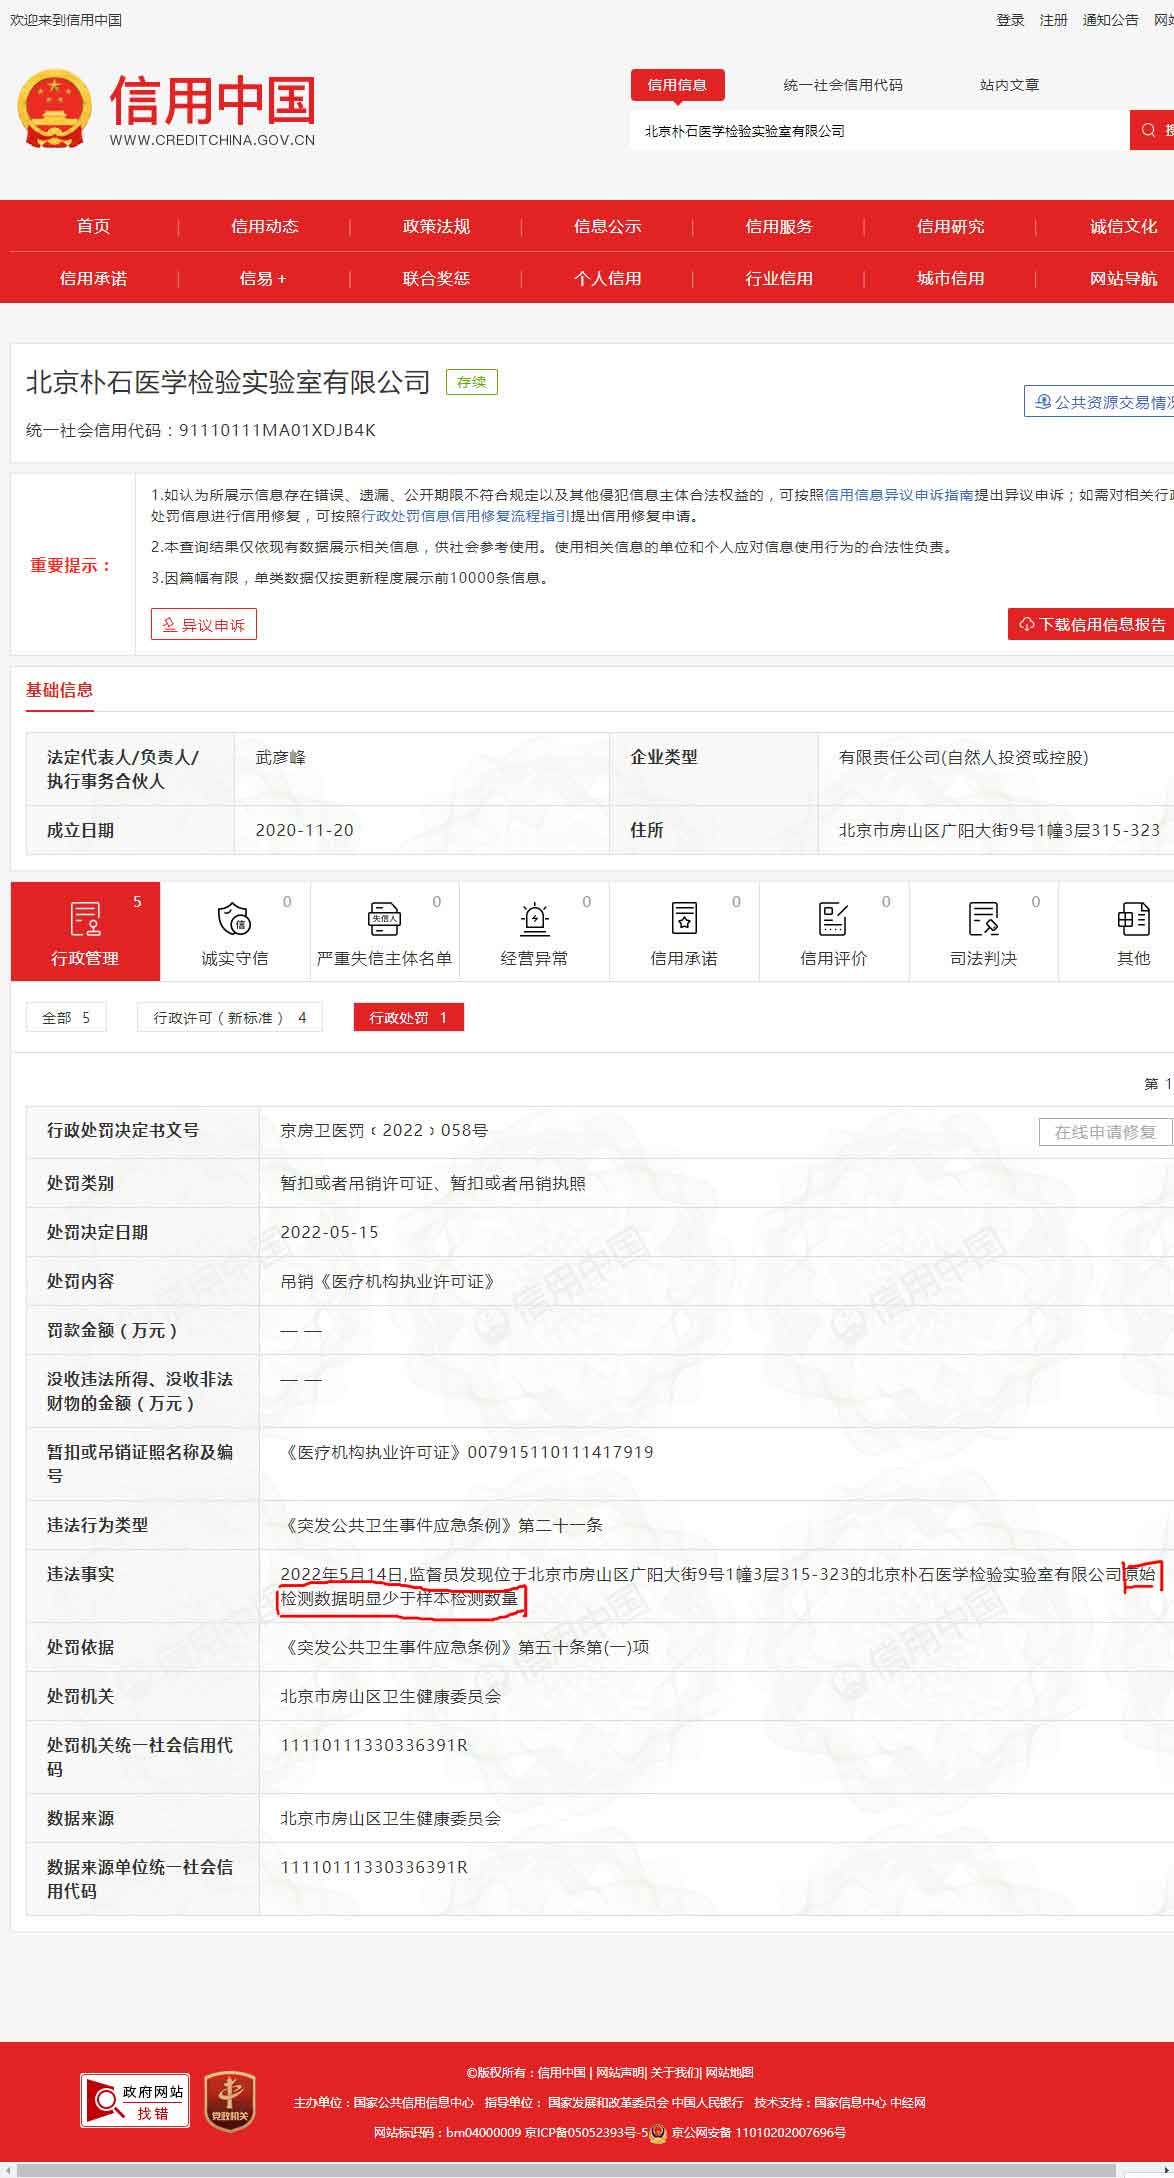Select the 行政处罚 1 filter
The width and height of the screenshot is (1174, 2178).
[409, 1017]
